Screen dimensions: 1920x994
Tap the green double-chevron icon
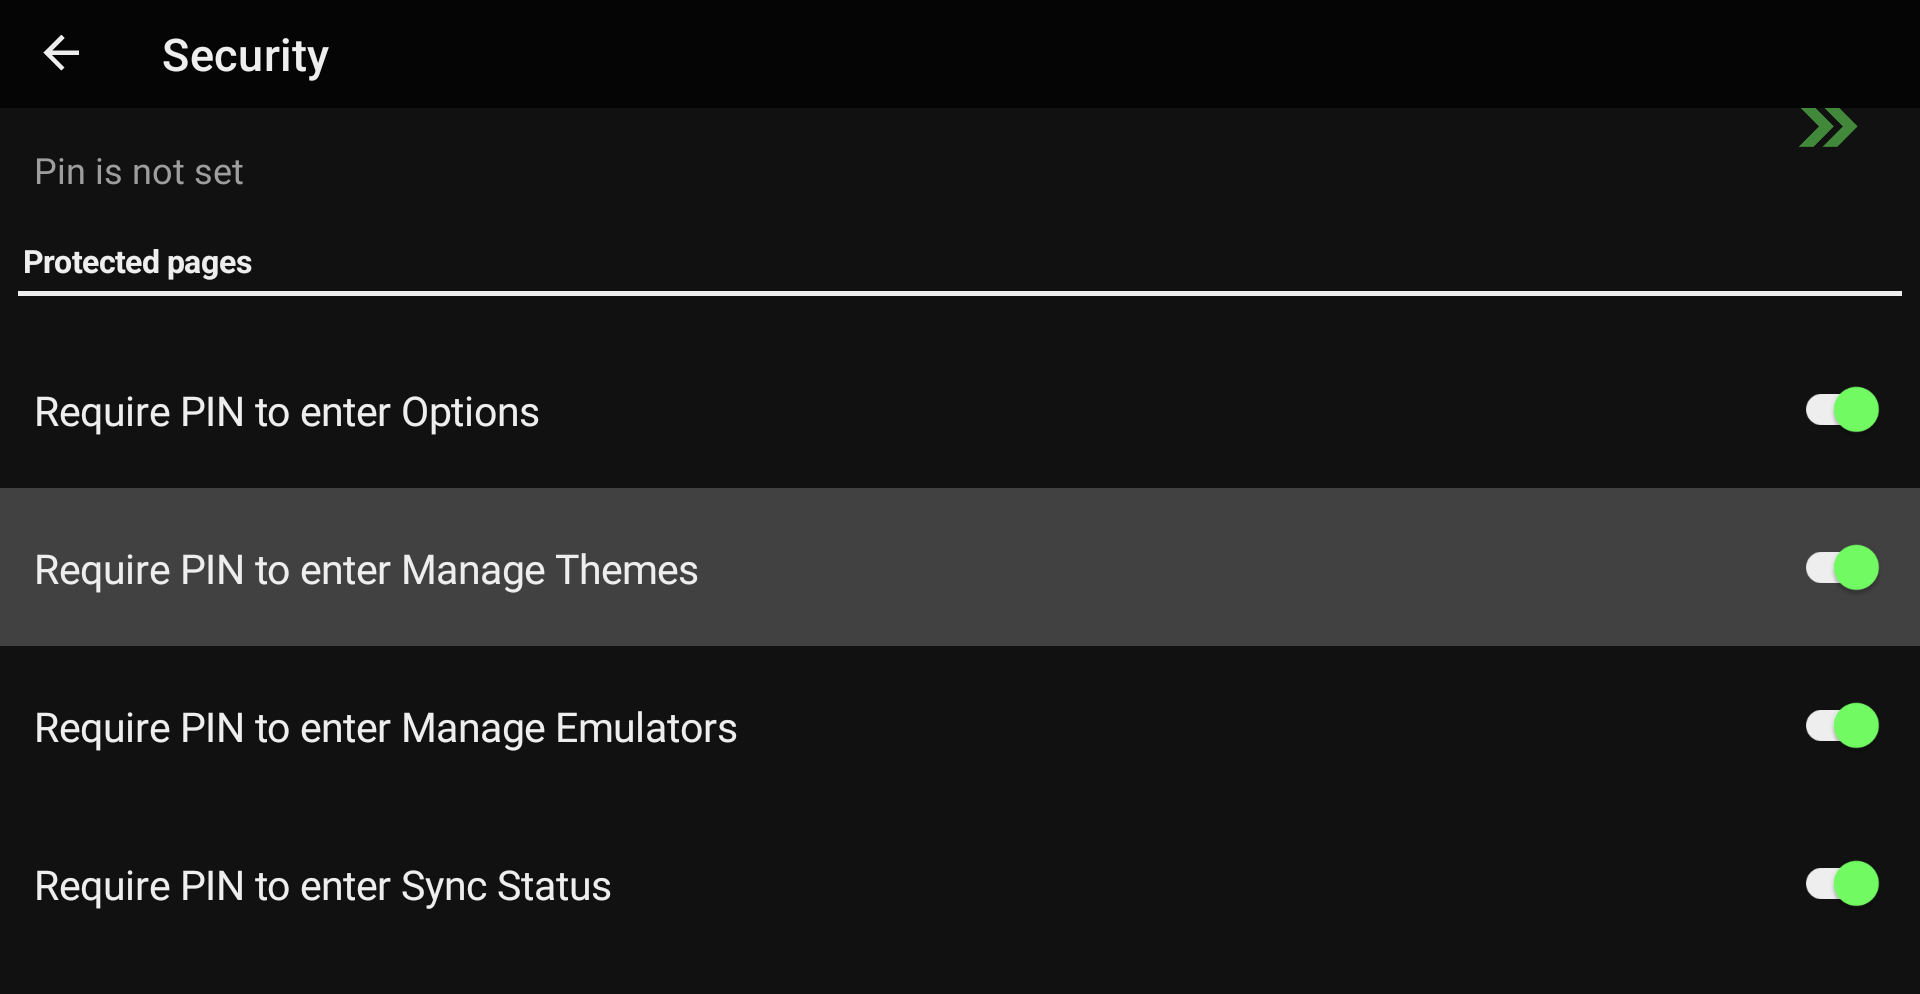pos(1828,128)
